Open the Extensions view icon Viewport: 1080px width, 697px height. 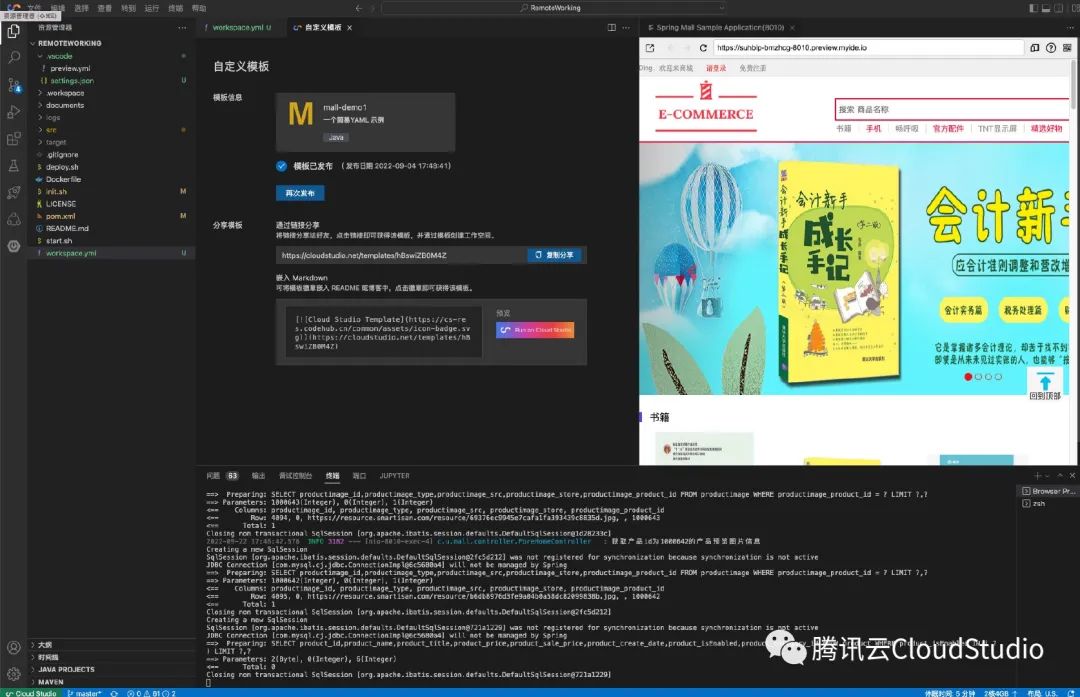pyautogui.click(x=13, y=139)
